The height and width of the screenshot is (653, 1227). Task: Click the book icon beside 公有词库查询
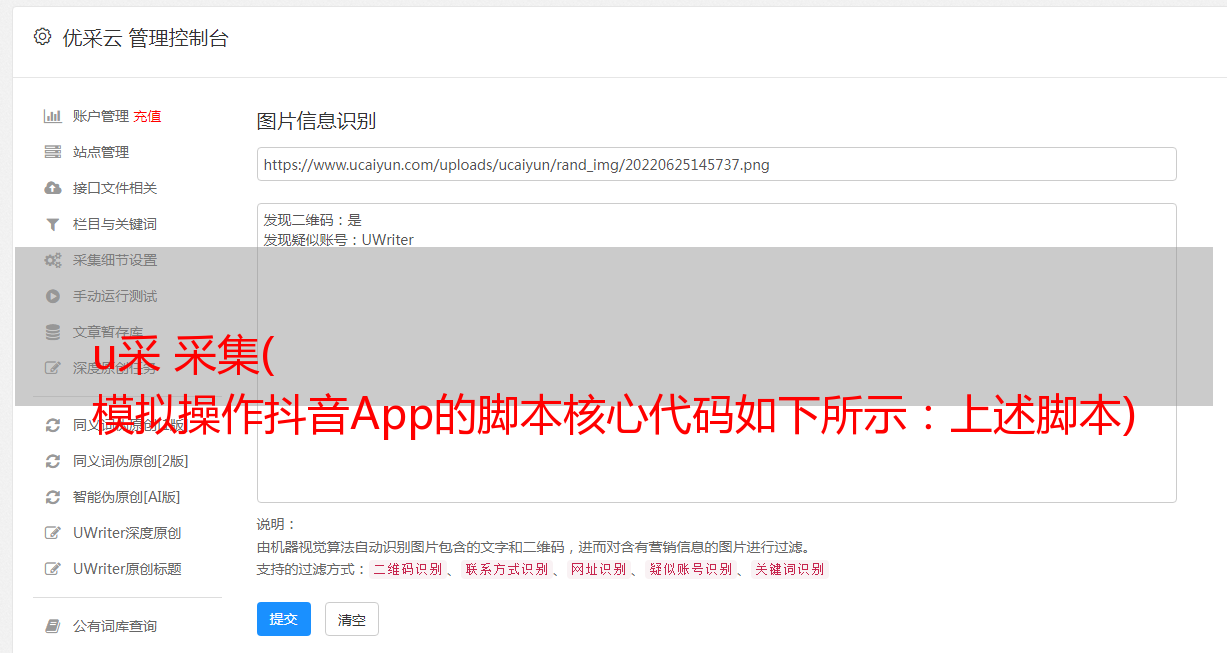[x=53, y=626]
